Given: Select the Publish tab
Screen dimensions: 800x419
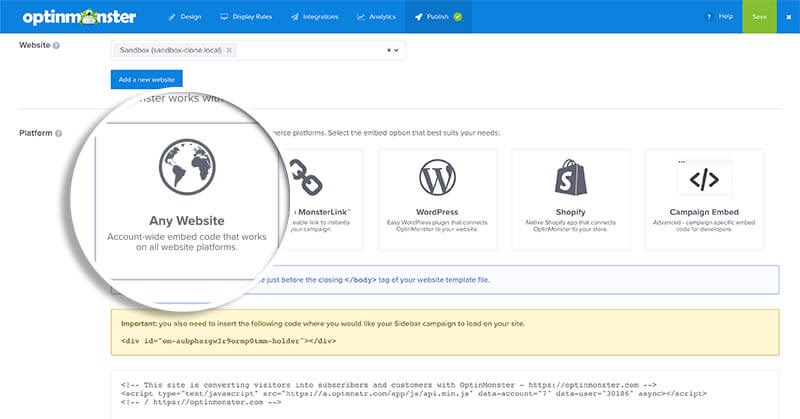Looking at the screenshot, I should click(x=438, y=17).
